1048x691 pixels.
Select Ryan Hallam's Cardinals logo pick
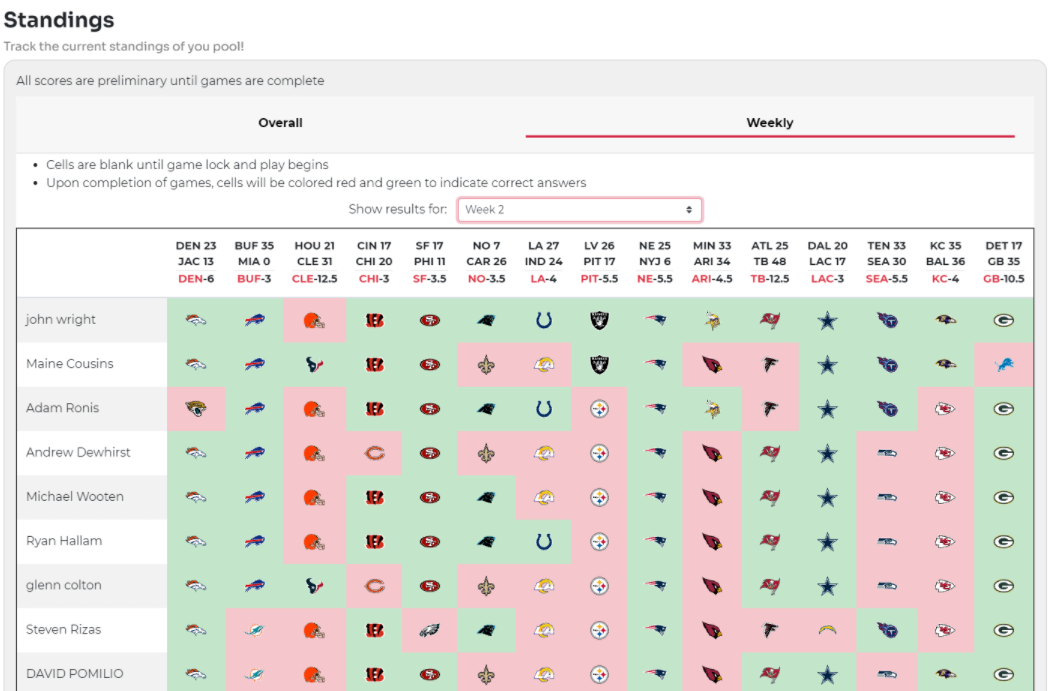click(712, 541)
